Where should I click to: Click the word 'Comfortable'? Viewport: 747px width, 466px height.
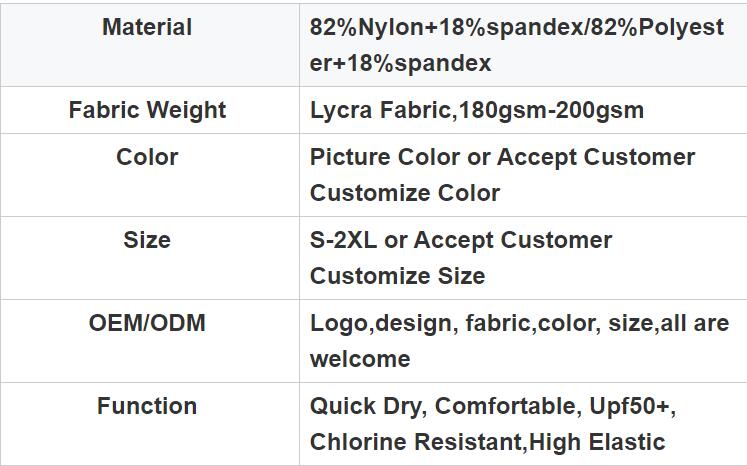(x=505, y=406)
